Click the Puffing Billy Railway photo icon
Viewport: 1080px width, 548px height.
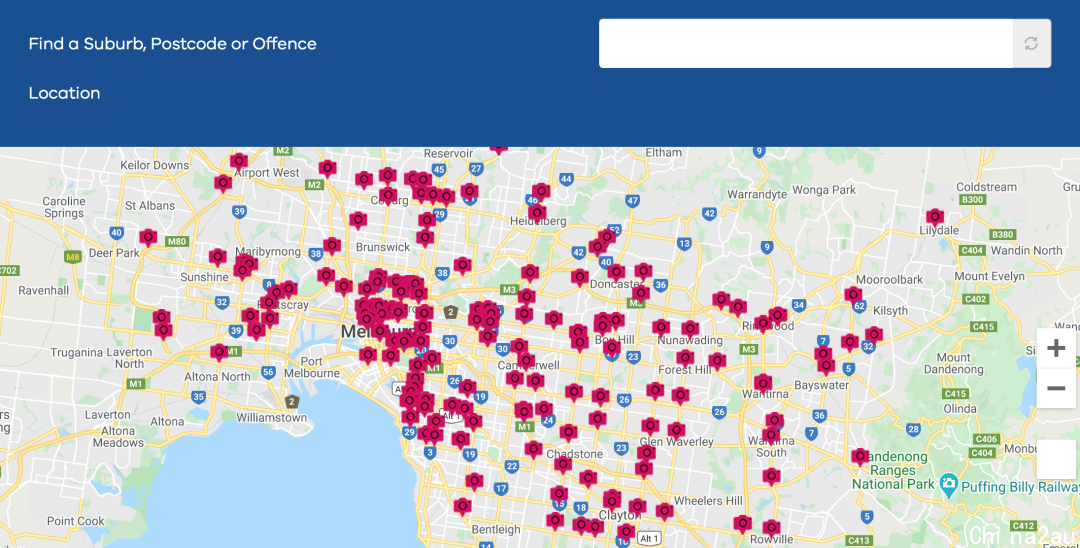coord(949,483)
